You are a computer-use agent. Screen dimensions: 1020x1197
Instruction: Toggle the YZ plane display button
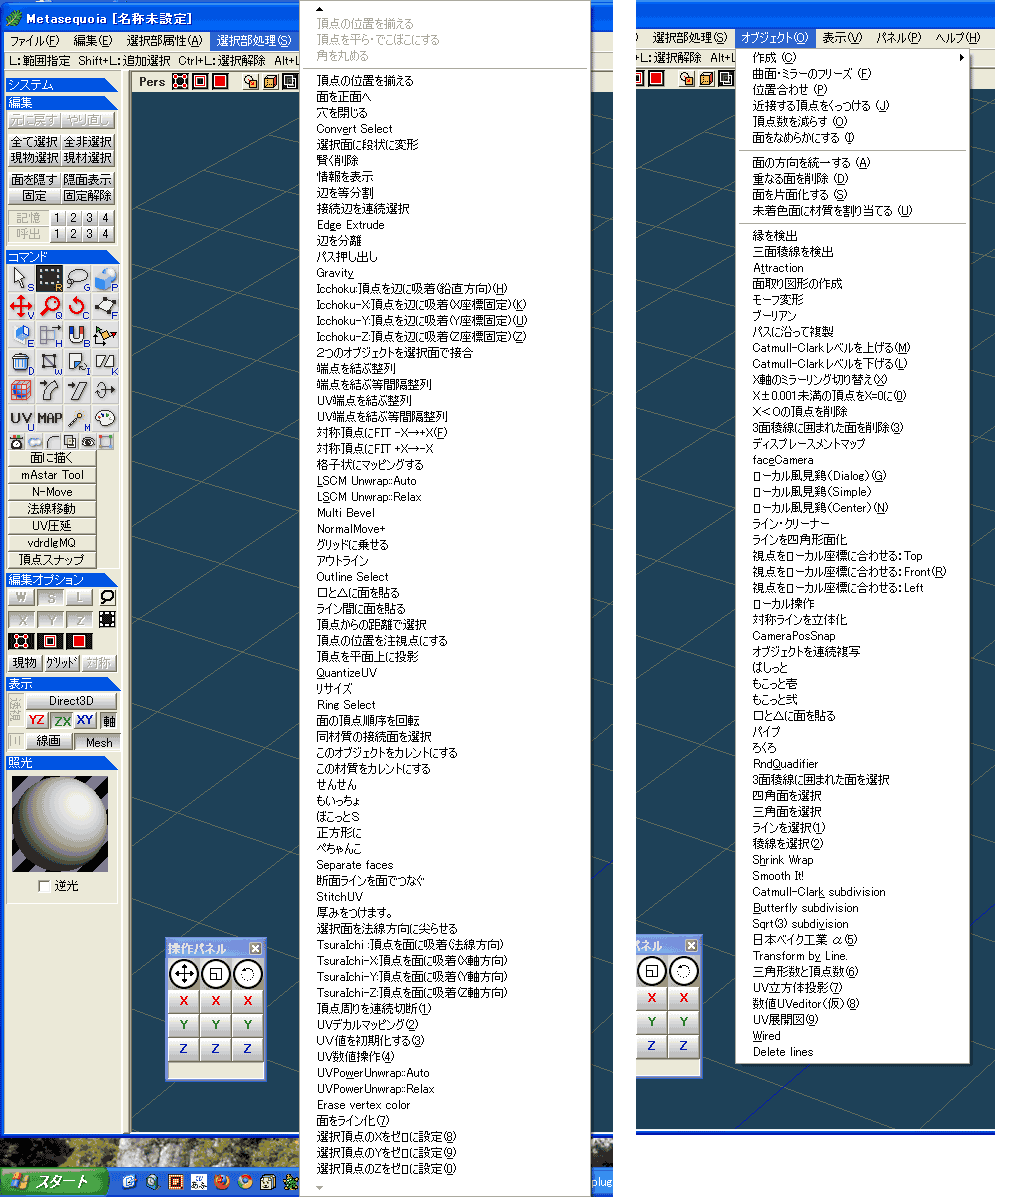[x=37, y=720]
